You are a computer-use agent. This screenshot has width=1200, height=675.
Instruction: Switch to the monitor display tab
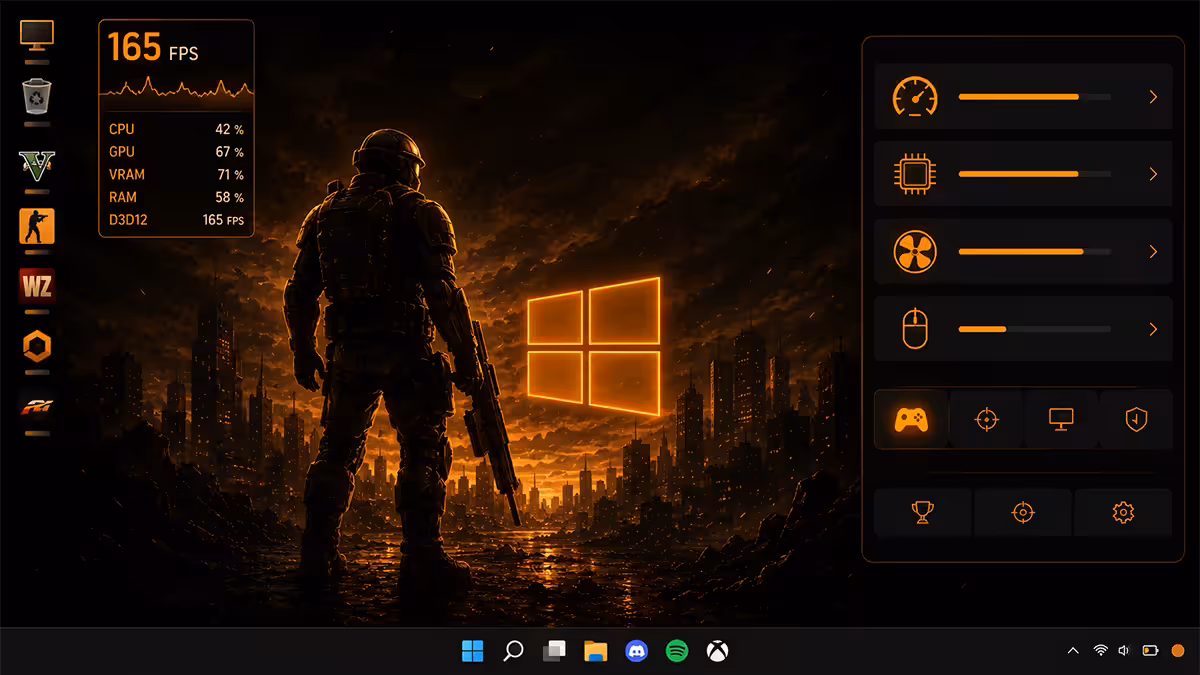pos(1061,419)
